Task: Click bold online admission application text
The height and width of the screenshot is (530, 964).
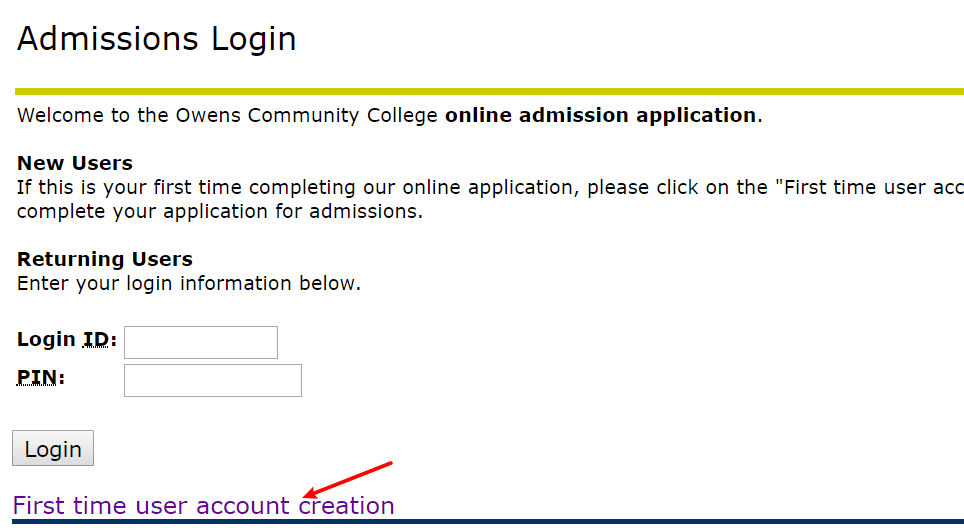Action: click(x=601, y=115)
